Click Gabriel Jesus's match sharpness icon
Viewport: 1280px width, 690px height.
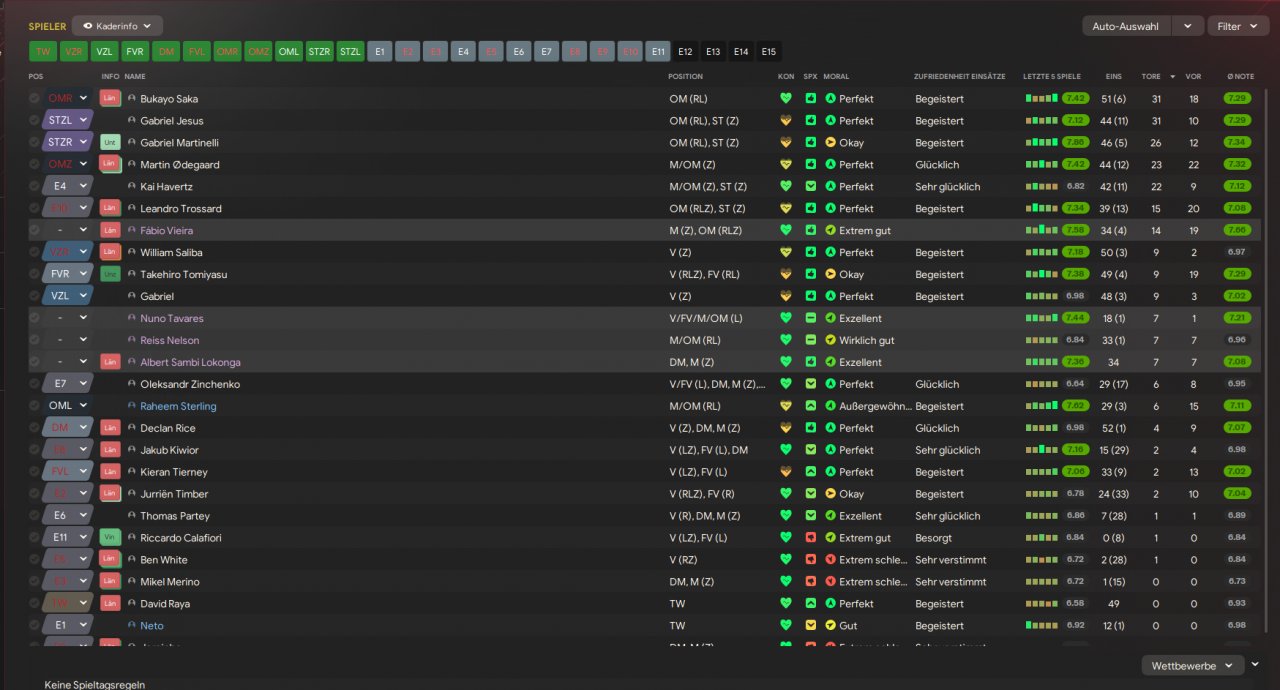point(810,121)
